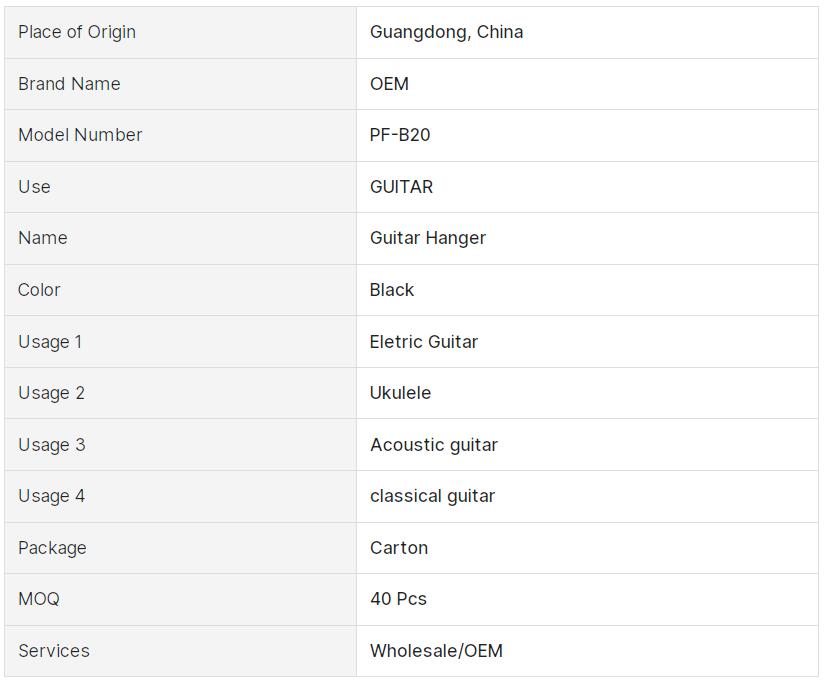This screenshot has height=681, width=824.
Task: Click the 'Color' attribute label
Action: (x=39, y=290)
